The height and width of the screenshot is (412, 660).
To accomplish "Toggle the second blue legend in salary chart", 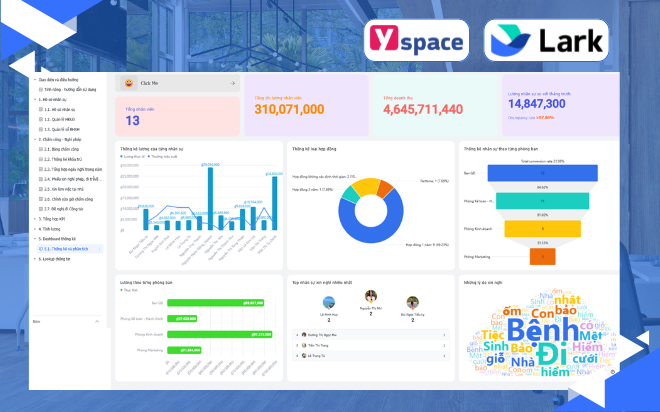I will (162, 157).
